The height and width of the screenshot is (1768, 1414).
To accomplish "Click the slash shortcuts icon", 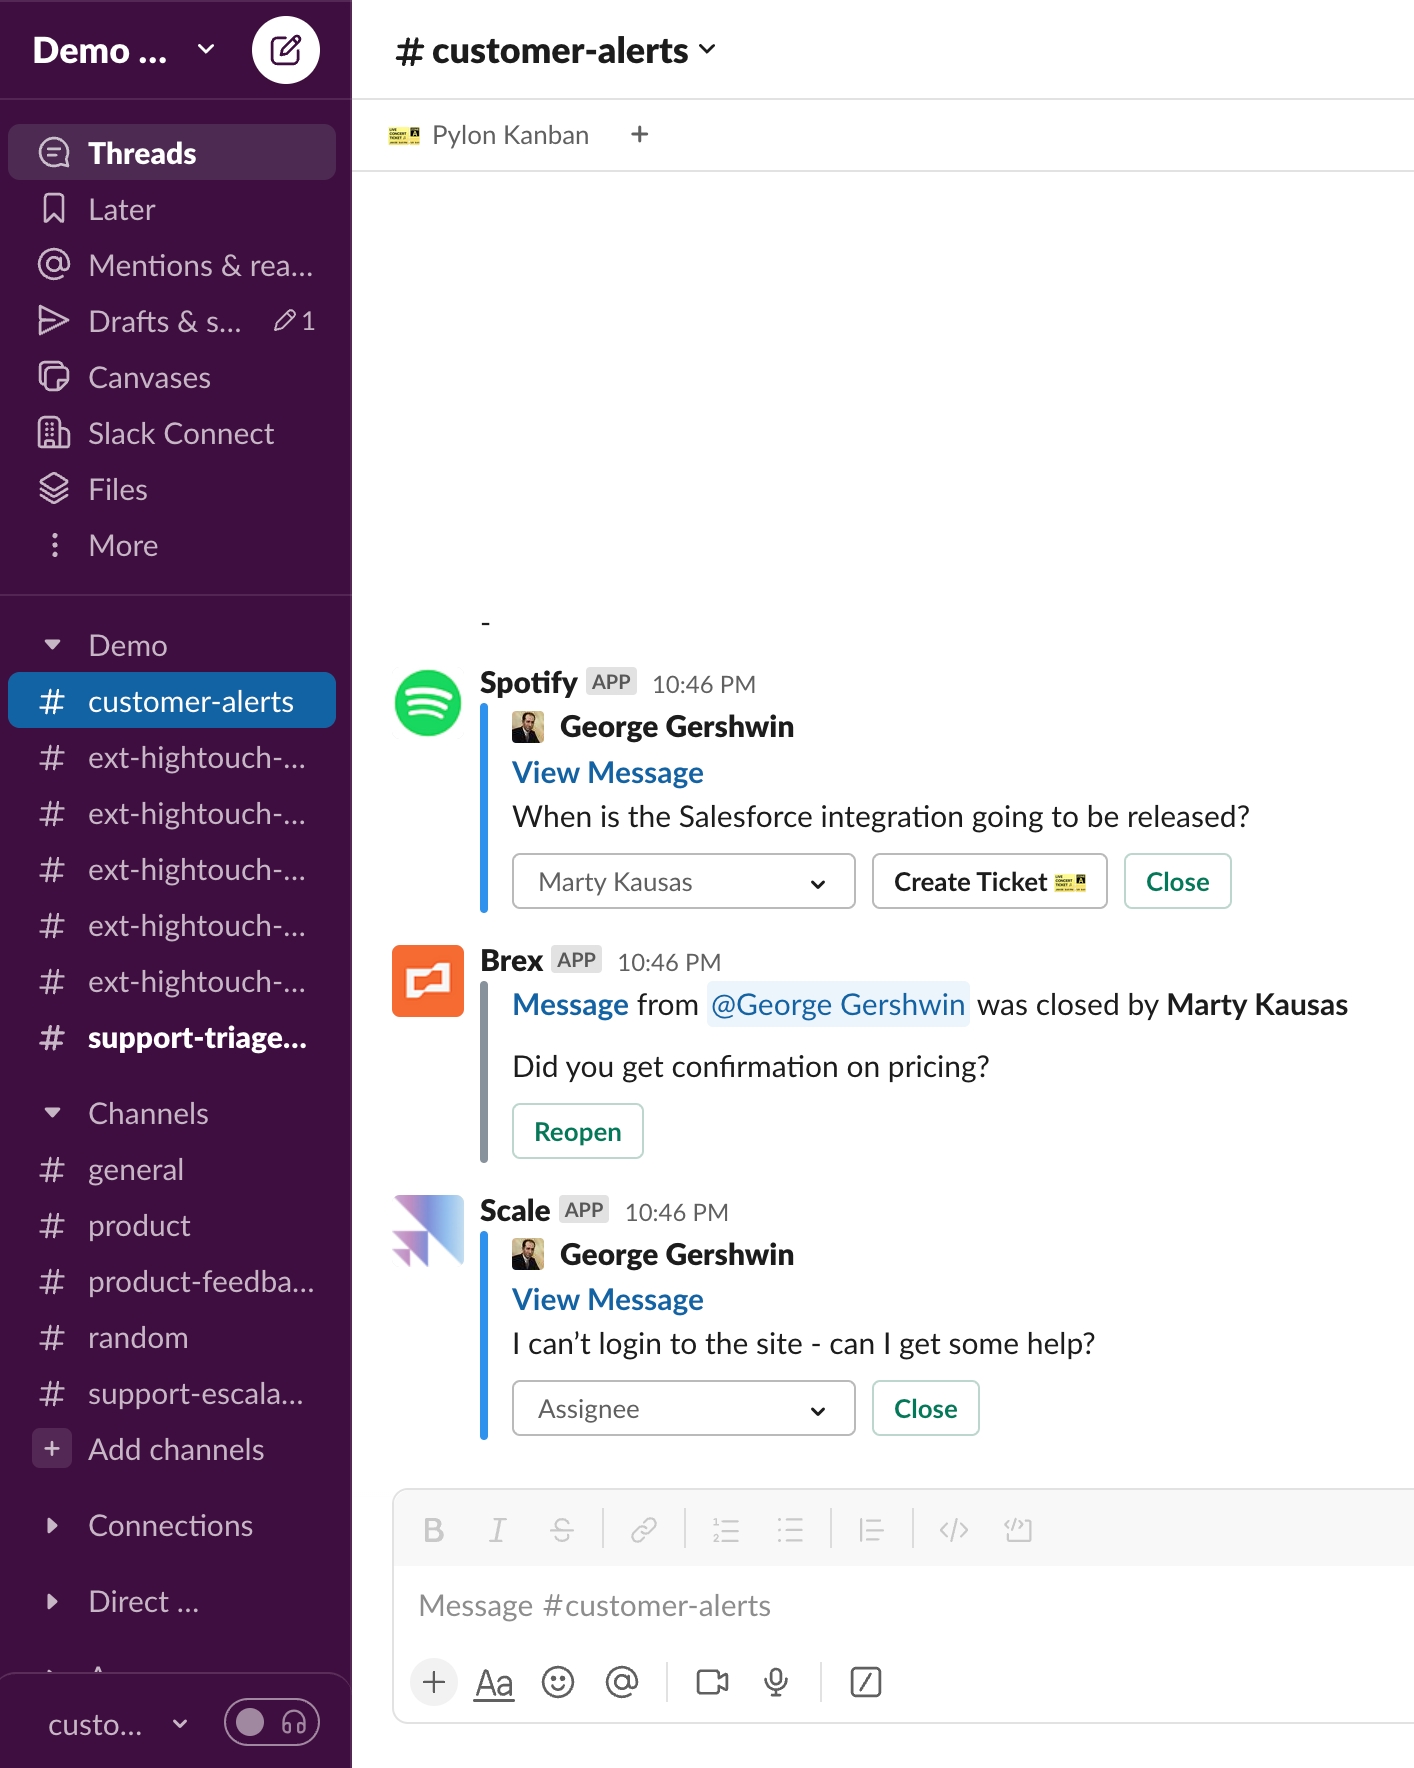I will [865, 1682].
